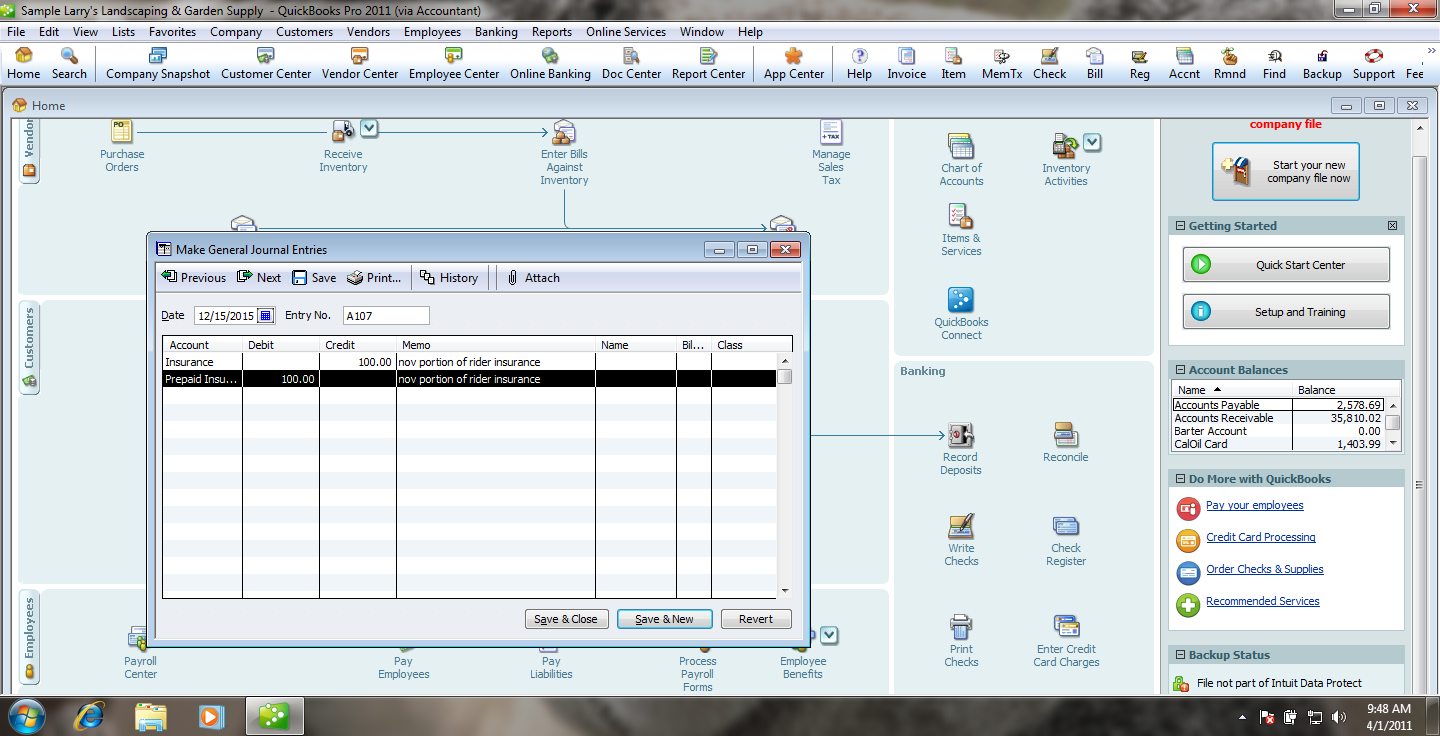Image resolution: width=1440 pixels, height=736 pixels.
Task: Open Record Deposits on Home page
Action: point(961,449)
